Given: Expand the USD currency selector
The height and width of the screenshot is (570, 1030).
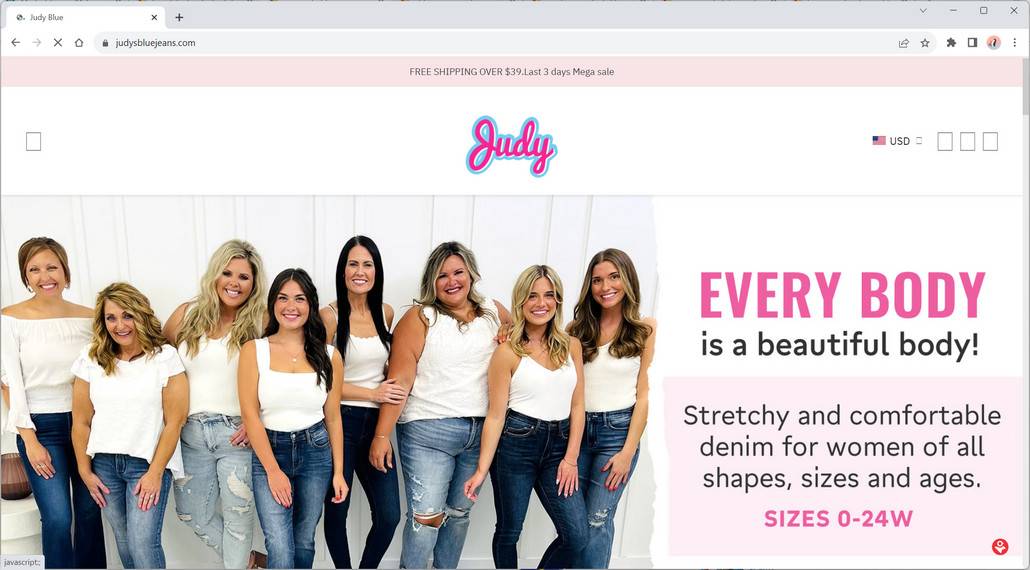Looking at the screenshot, I should click(897, 141).
